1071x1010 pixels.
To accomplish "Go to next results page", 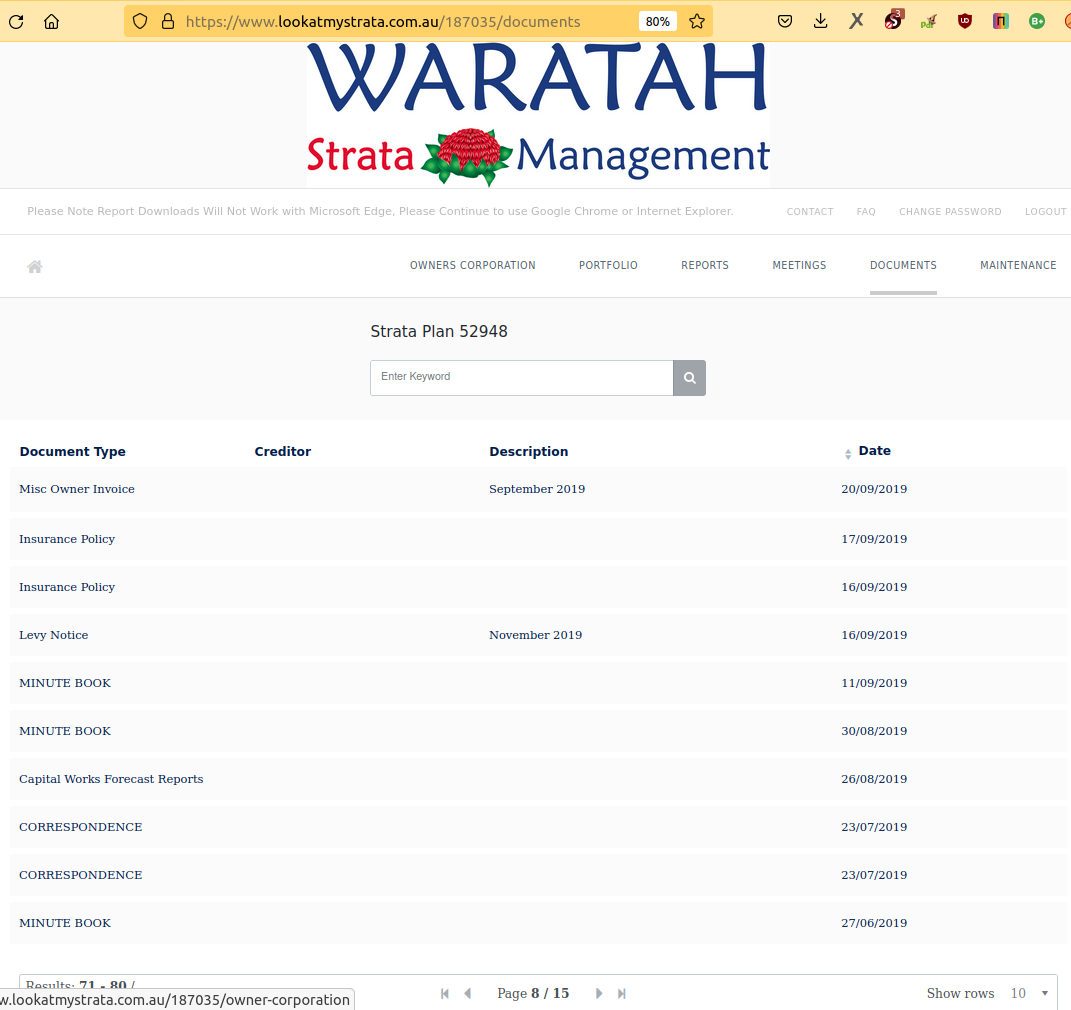I will click(x=598, y=994).
